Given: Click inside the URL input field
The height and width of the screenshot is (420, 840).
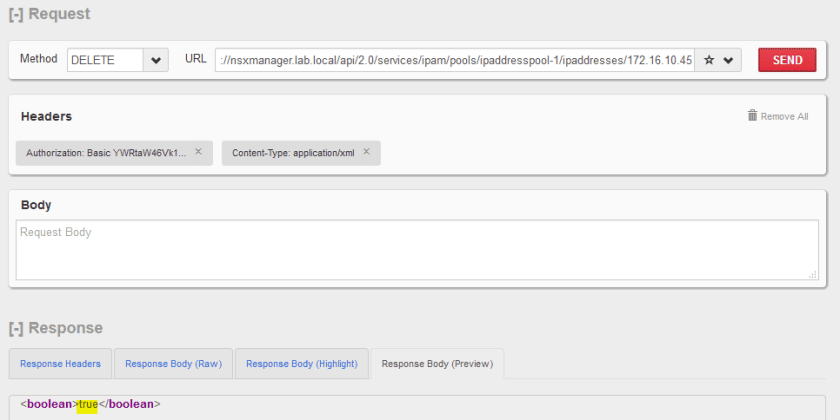Looking at the screenshot, I should pos(454,60).
